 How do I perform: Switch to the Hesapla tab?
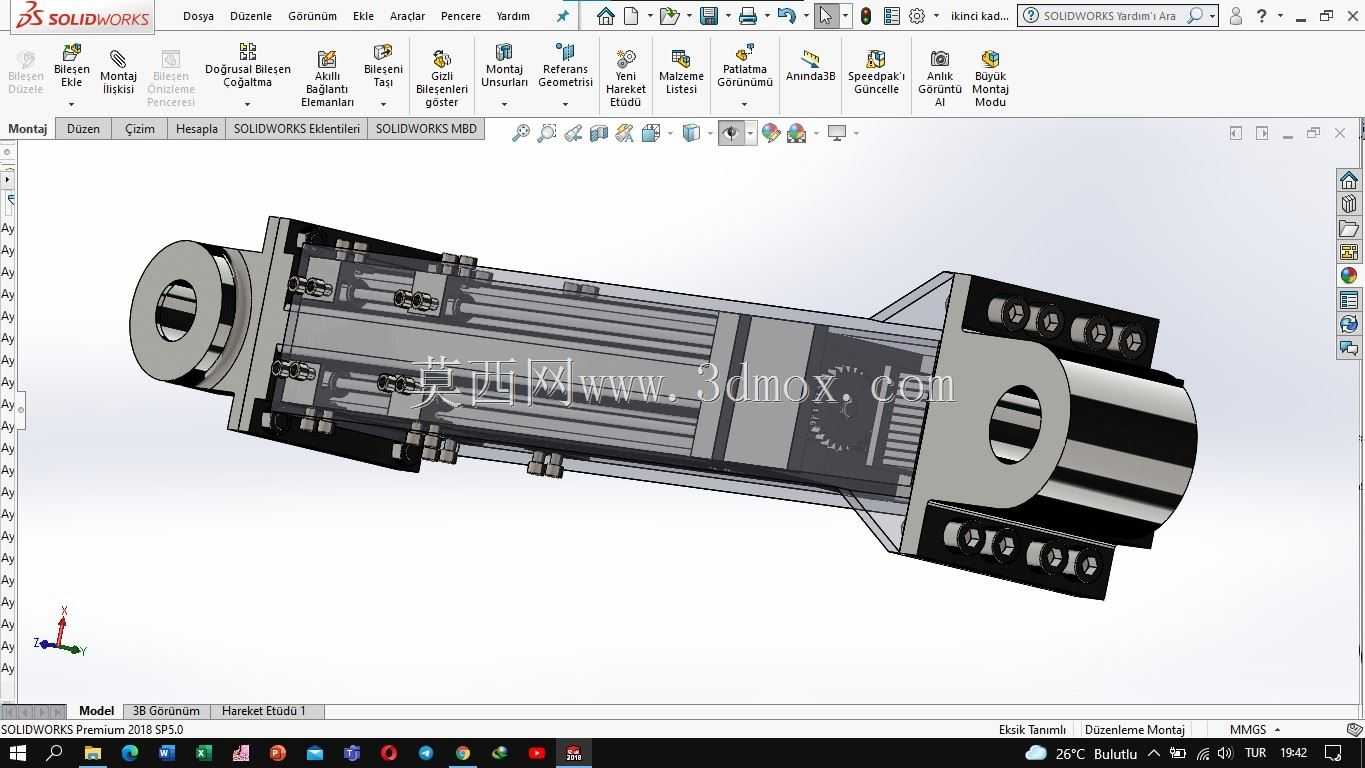197,128
